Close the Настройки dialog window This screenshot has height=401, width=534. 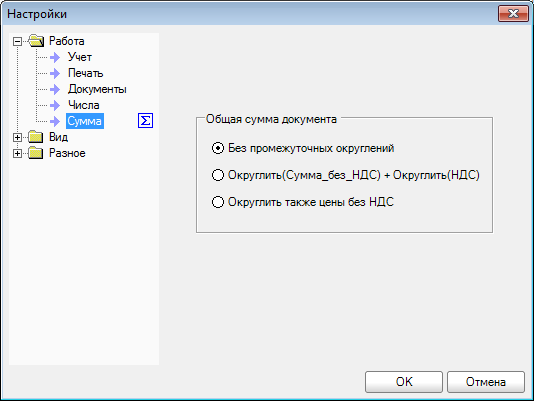tap(513, 14)
